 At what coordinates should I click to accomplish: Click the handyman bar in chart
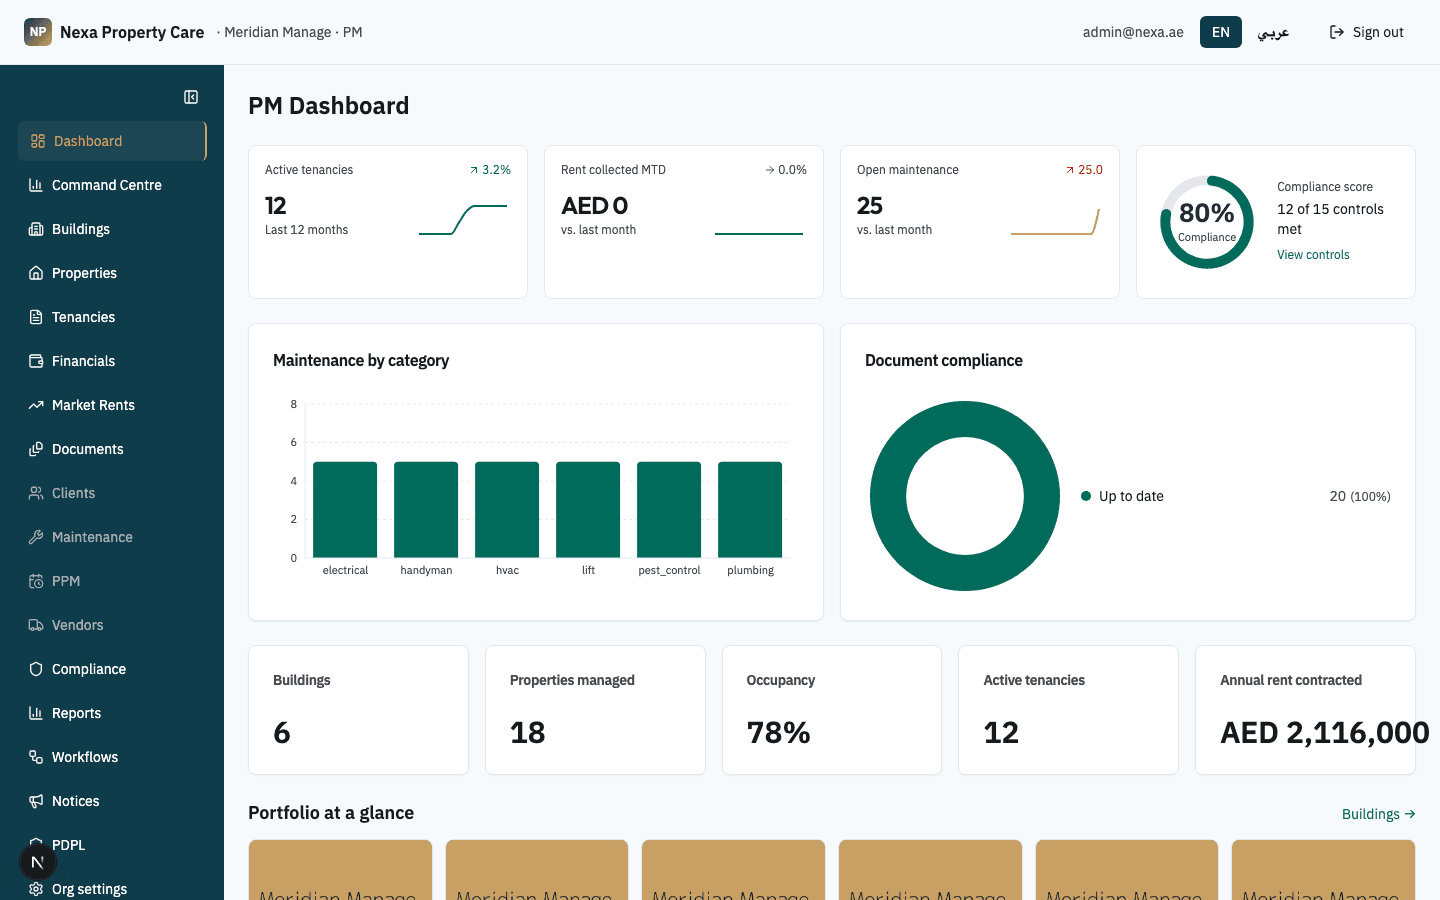(426, 510)
